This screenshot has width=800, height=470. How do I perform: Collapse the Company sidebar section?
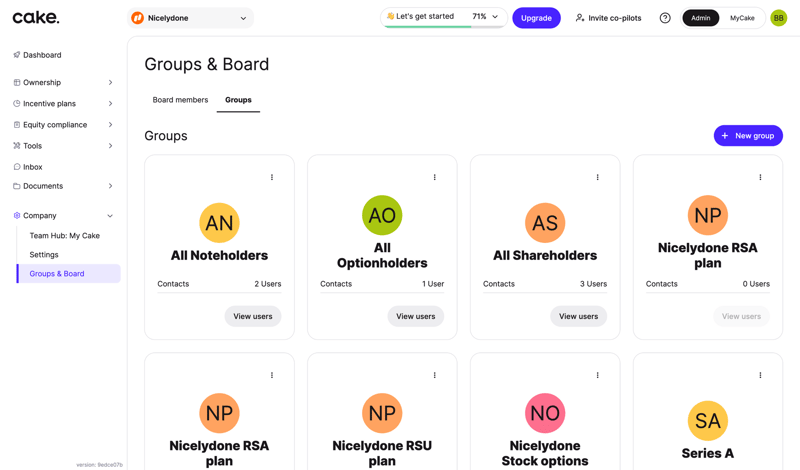click(110, 216)
